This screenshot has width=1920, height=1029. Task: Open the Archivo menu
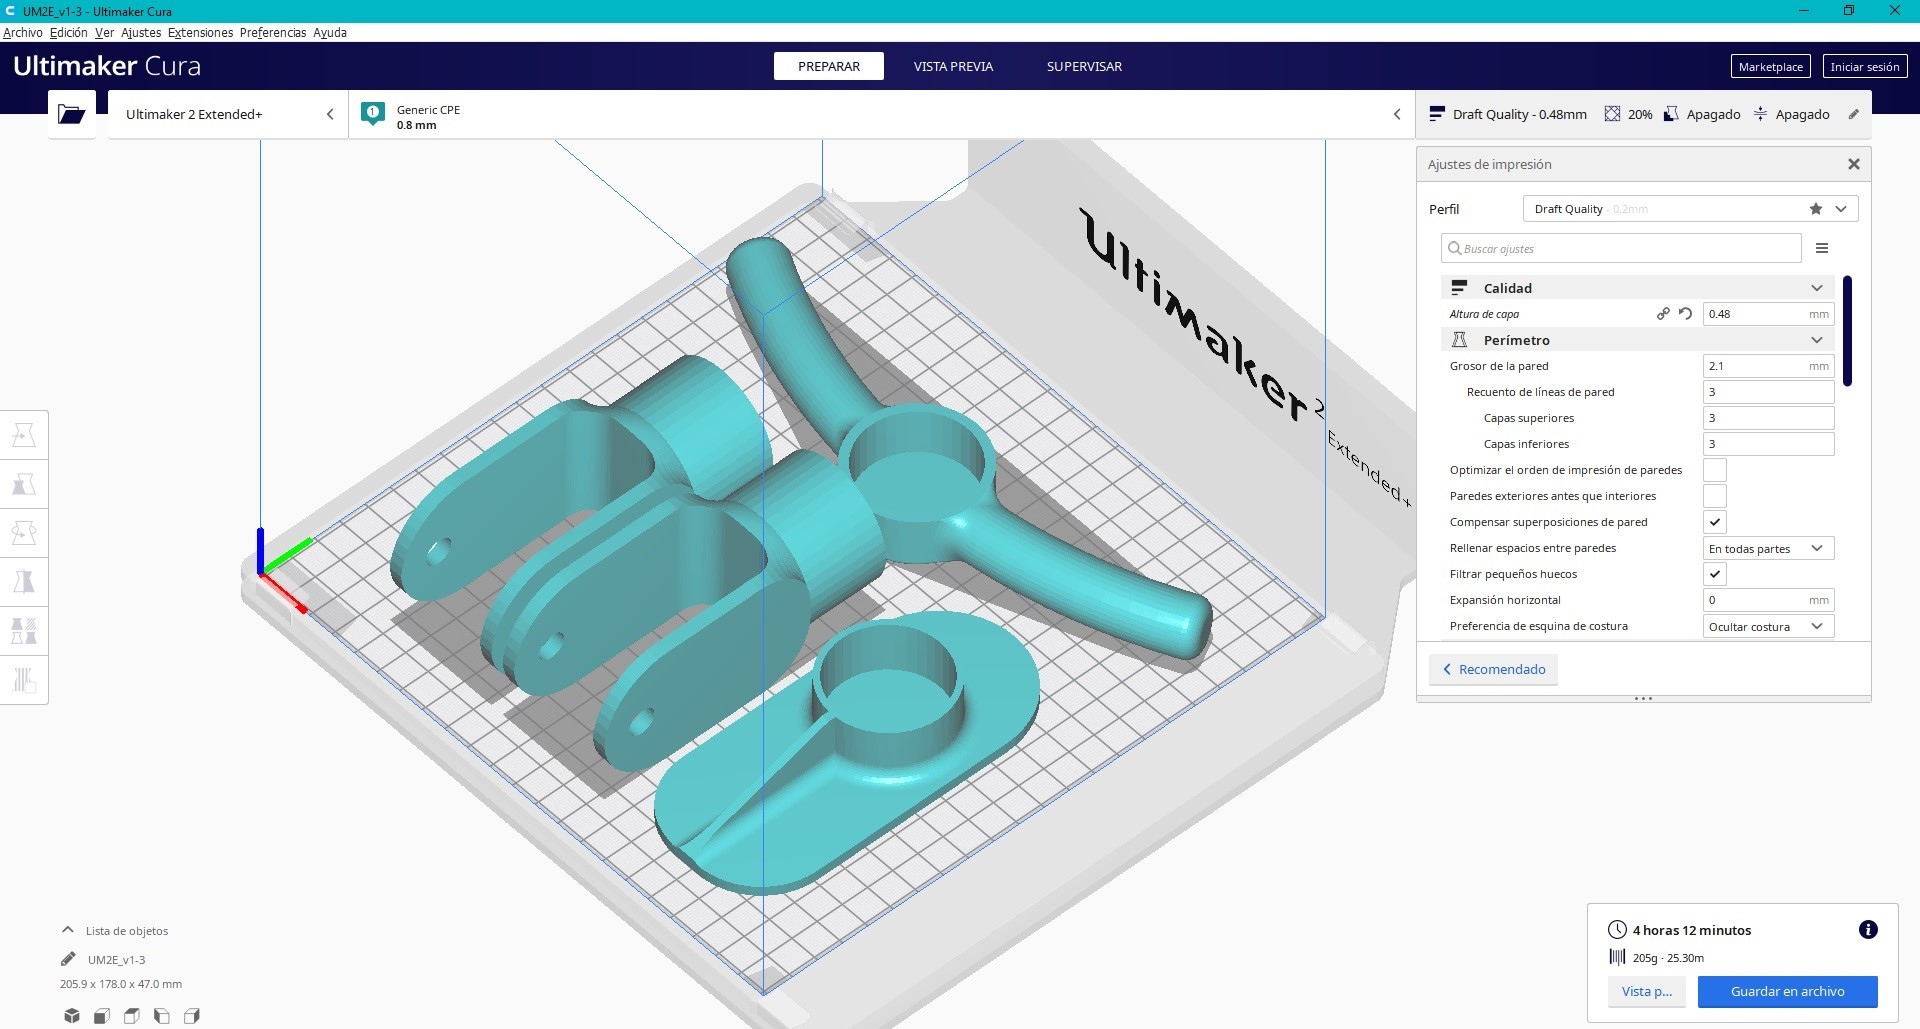[x=23, y=32]
